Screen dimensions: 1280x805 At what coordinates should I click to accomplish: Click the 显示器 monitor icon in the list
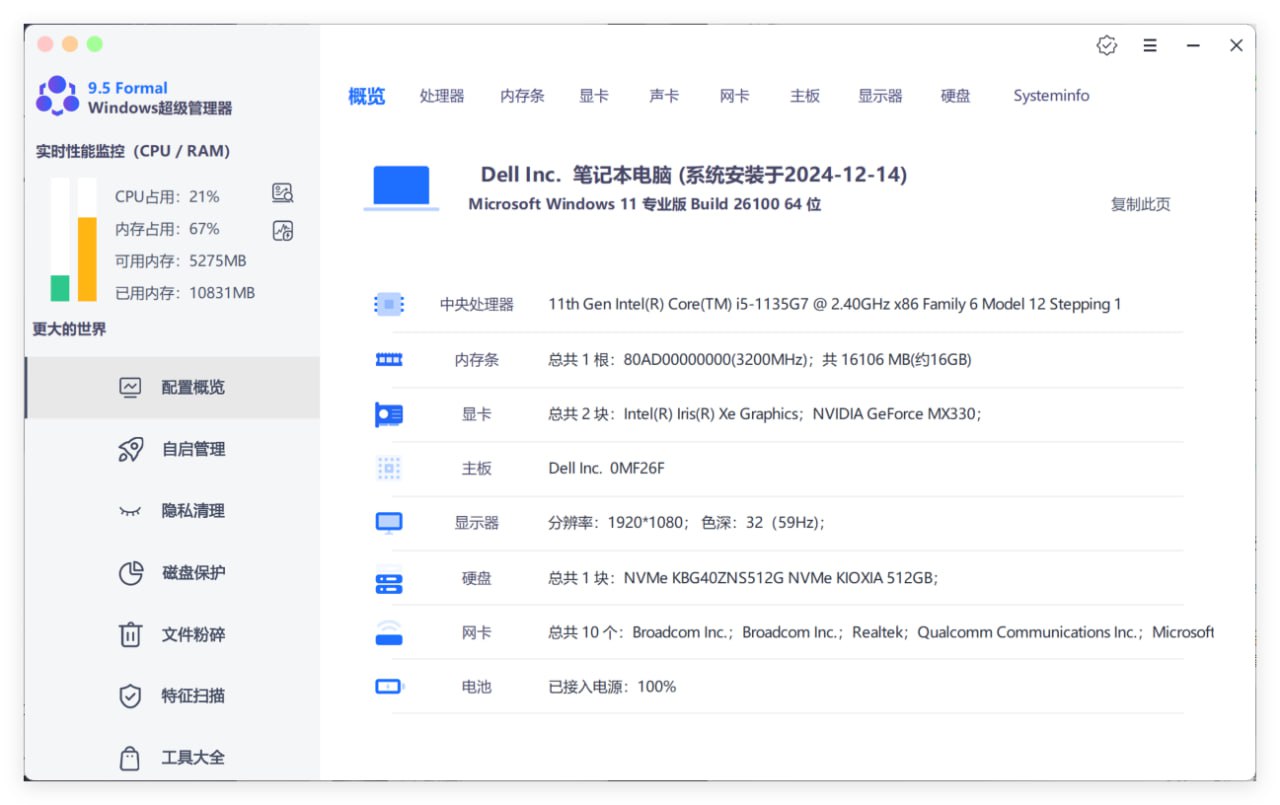(389, 523)
